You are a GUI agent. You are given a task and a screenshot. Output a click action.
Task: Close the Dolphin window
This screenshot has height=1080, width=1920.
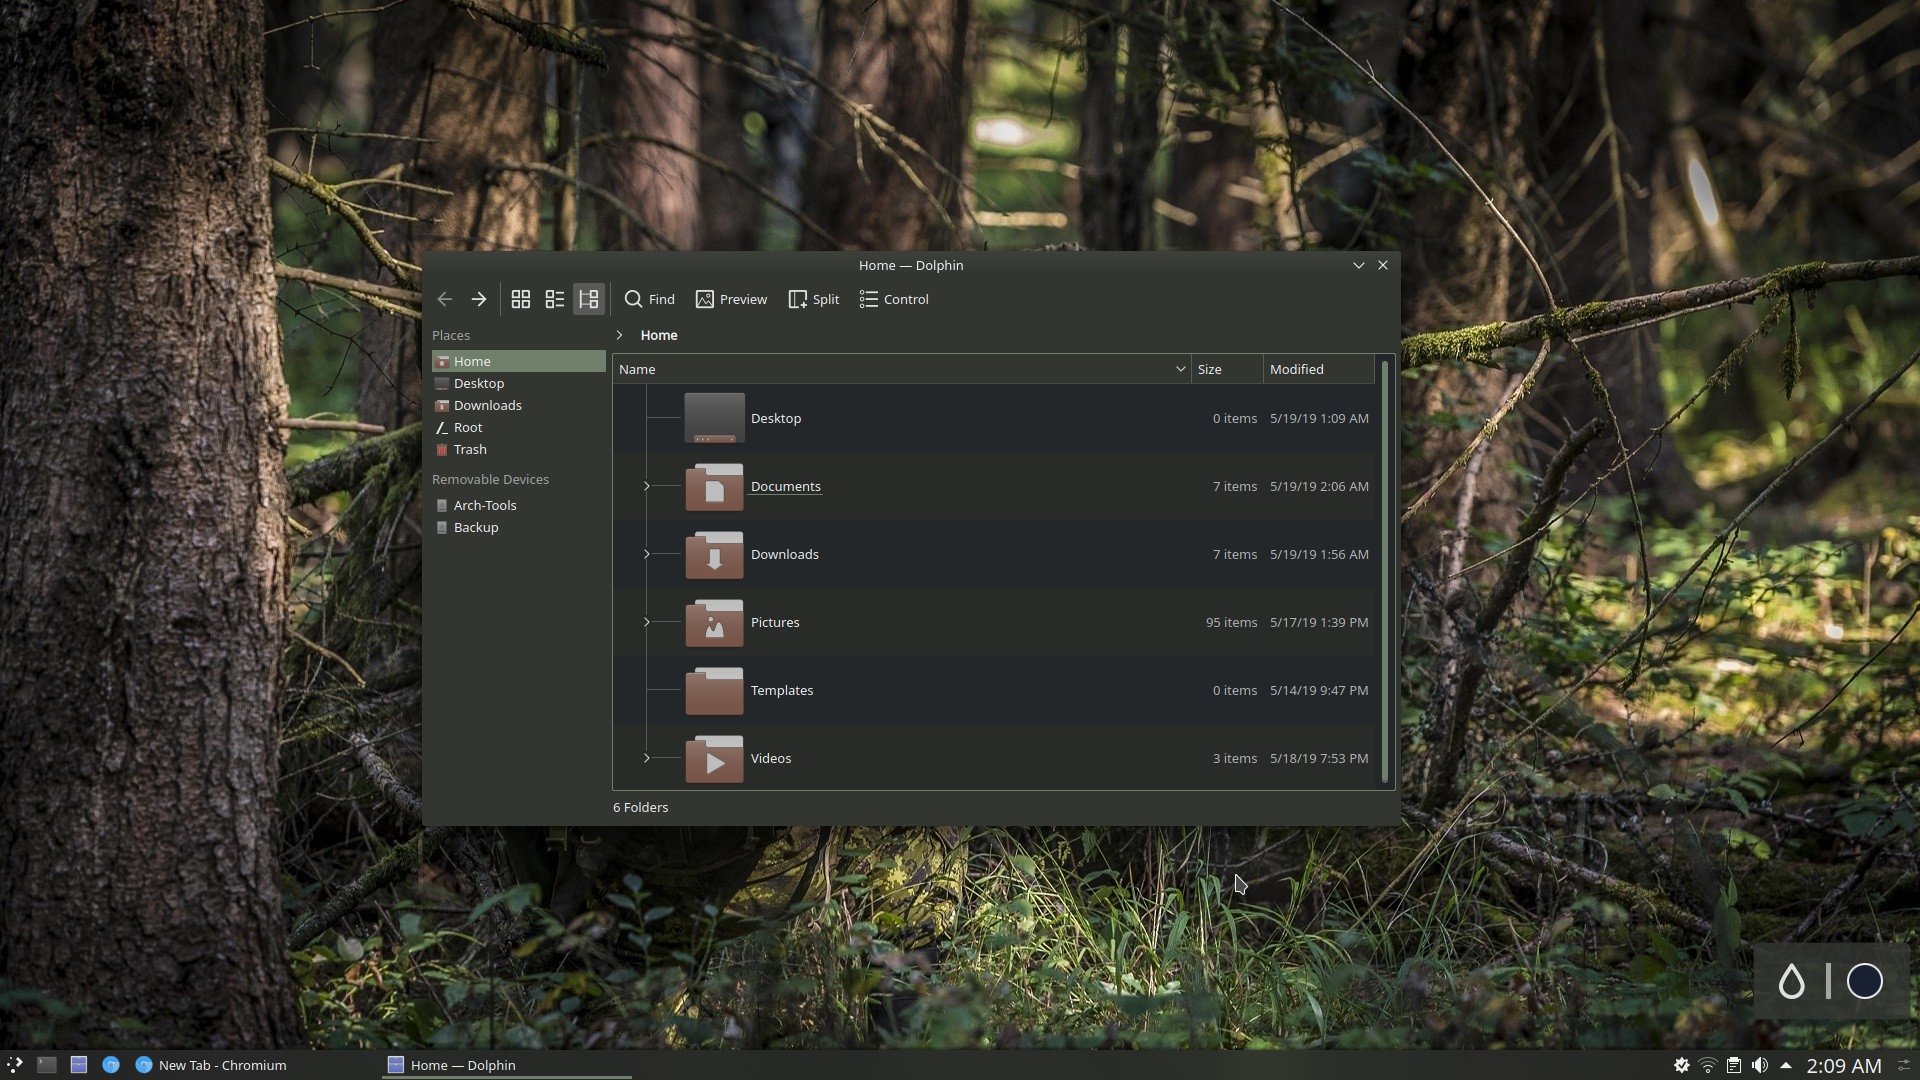(x=1383, y=265)
